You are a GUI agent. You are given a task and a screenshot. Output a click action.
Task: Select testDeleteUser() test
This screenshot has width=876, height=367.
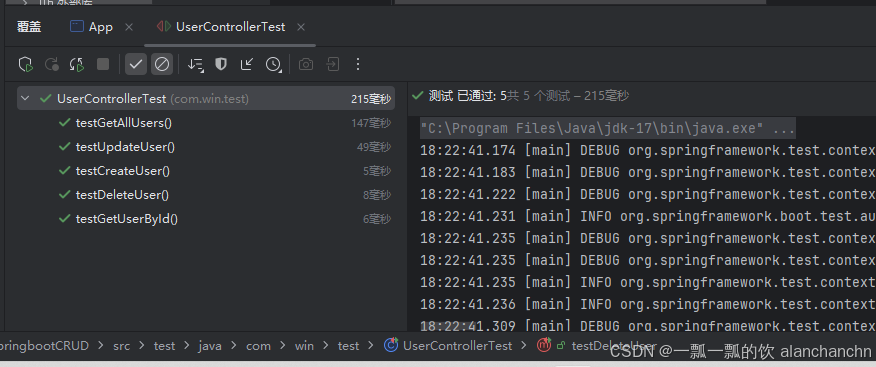click(x=122, y=195)
